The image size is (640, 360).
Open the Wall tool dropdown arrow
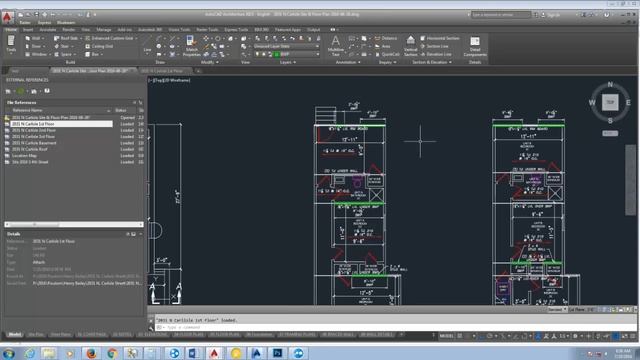43,38
